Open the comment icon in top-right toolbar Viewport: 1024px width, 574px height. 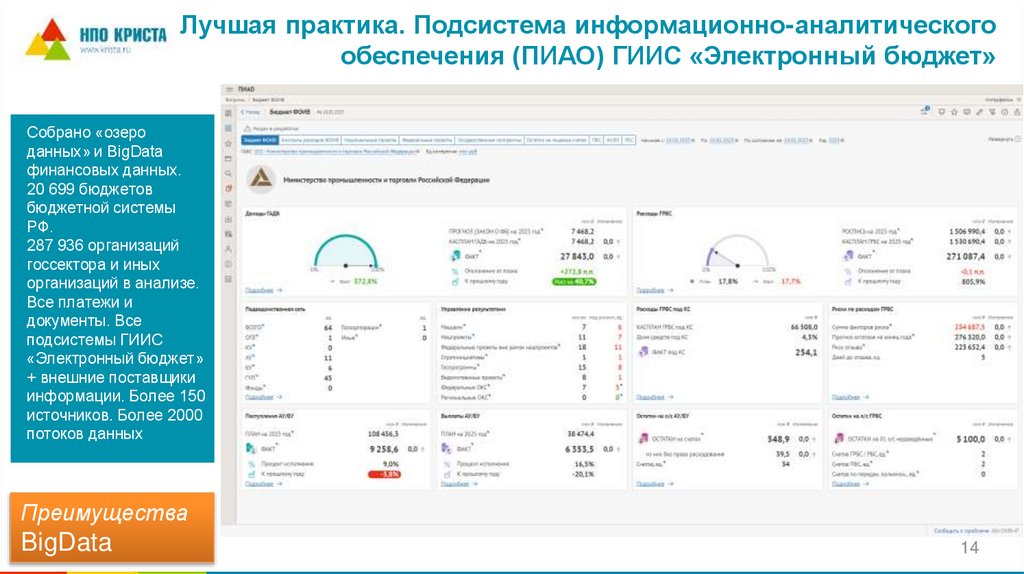(x=967, y=112)
